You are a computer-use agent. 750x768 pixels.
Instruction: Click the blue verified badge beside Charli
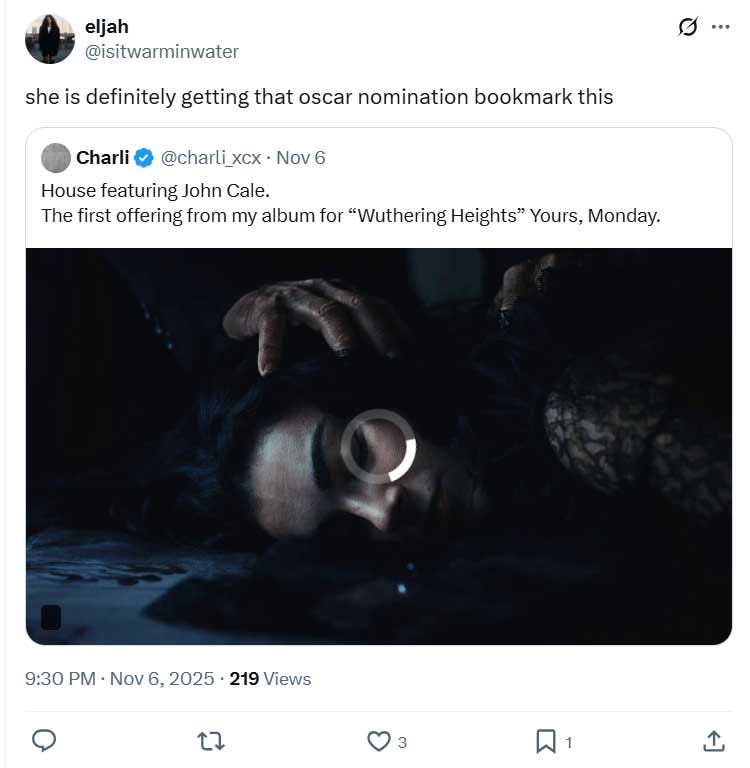pyautogui.click(x=144, y=158)
